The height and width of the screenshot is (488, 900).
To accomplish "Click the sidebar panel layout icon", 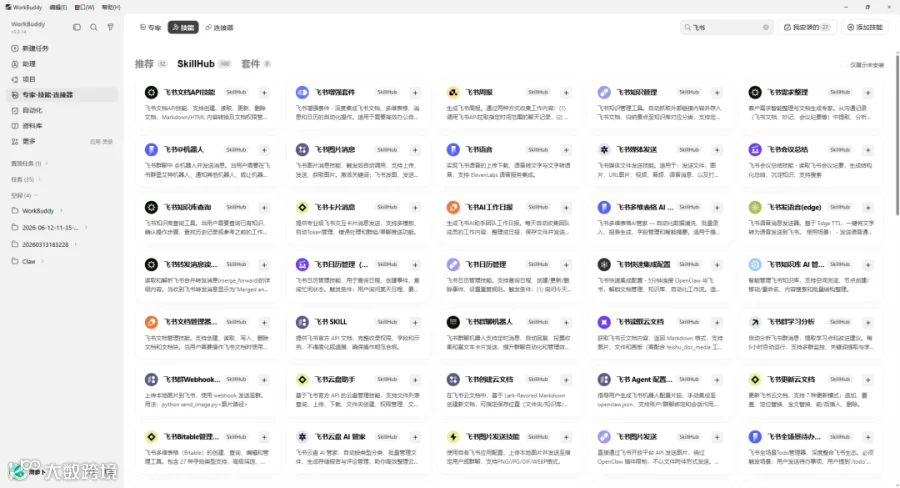I will pos(77,27).
